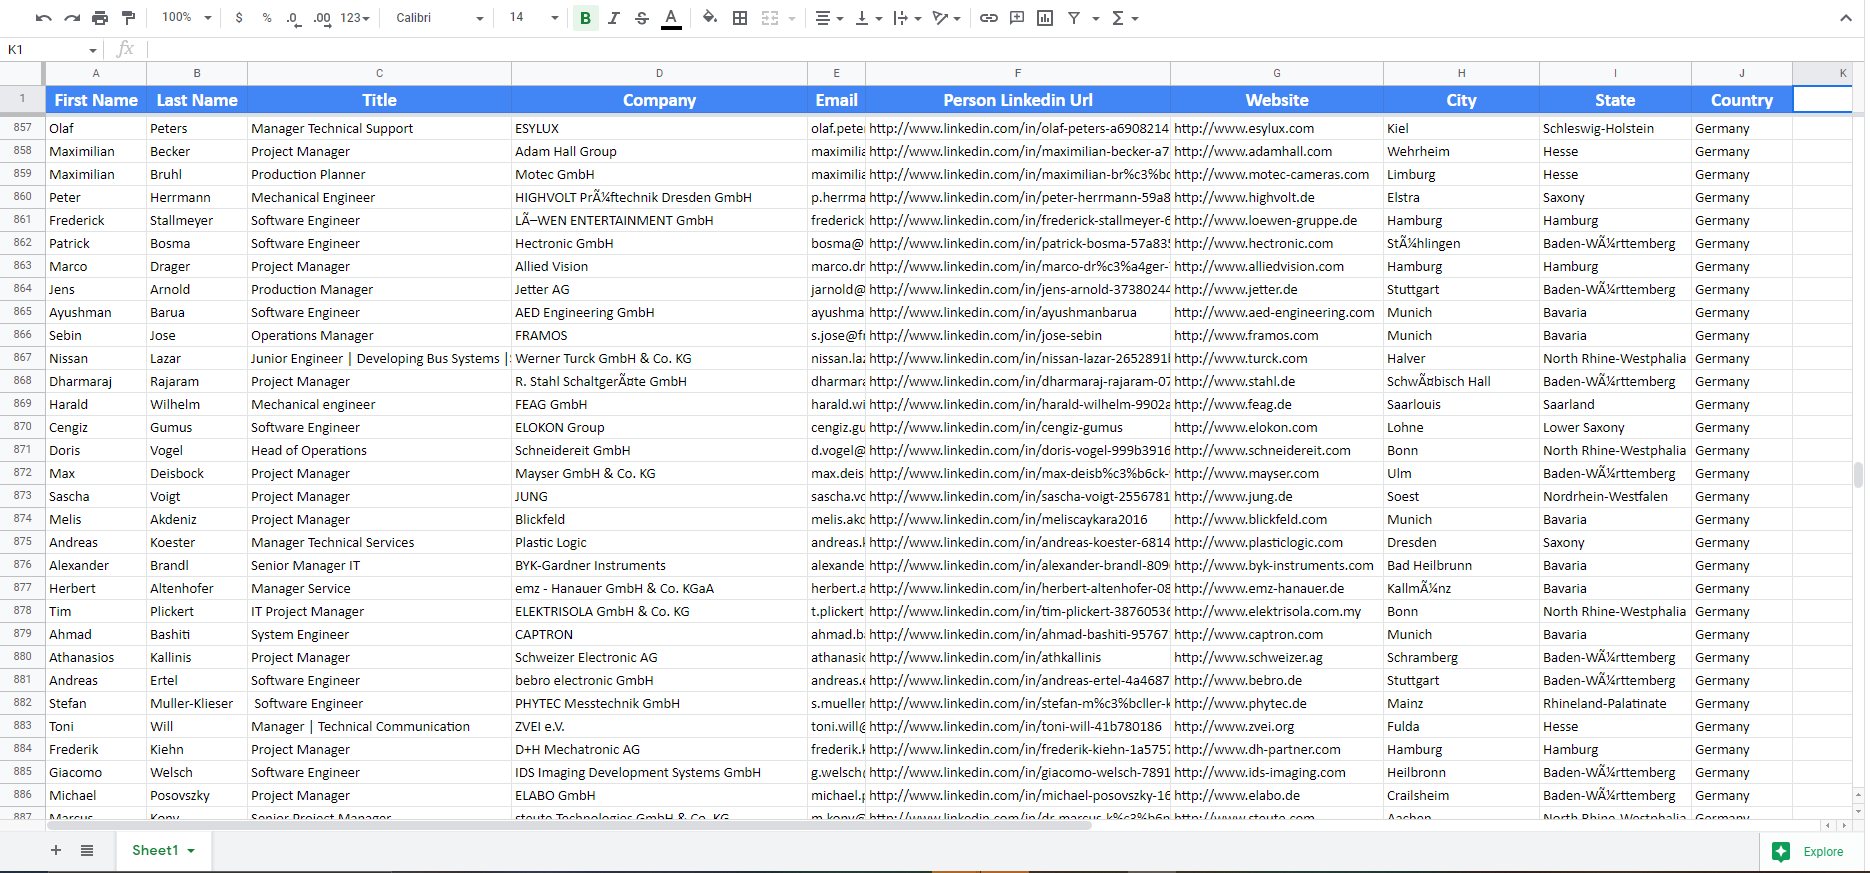The image size is (1870, 873).
Task: Open the all sheets list
Action: coord(87,850)
